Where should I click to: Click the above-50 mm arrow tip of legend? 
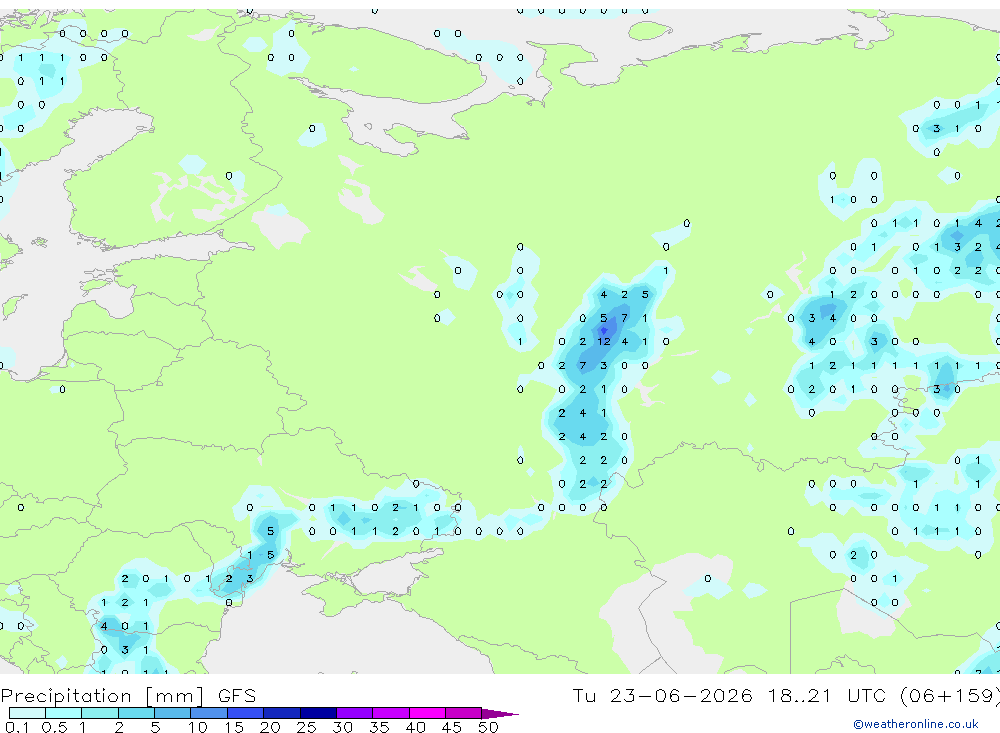pyautogui.click(x=500, y=714)
